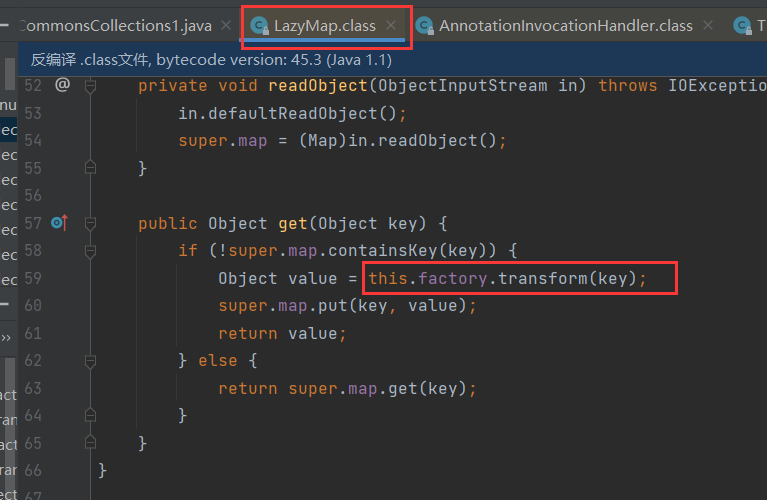Click the fold end marker at line 55
767x500 pixels.
[90, 167]
